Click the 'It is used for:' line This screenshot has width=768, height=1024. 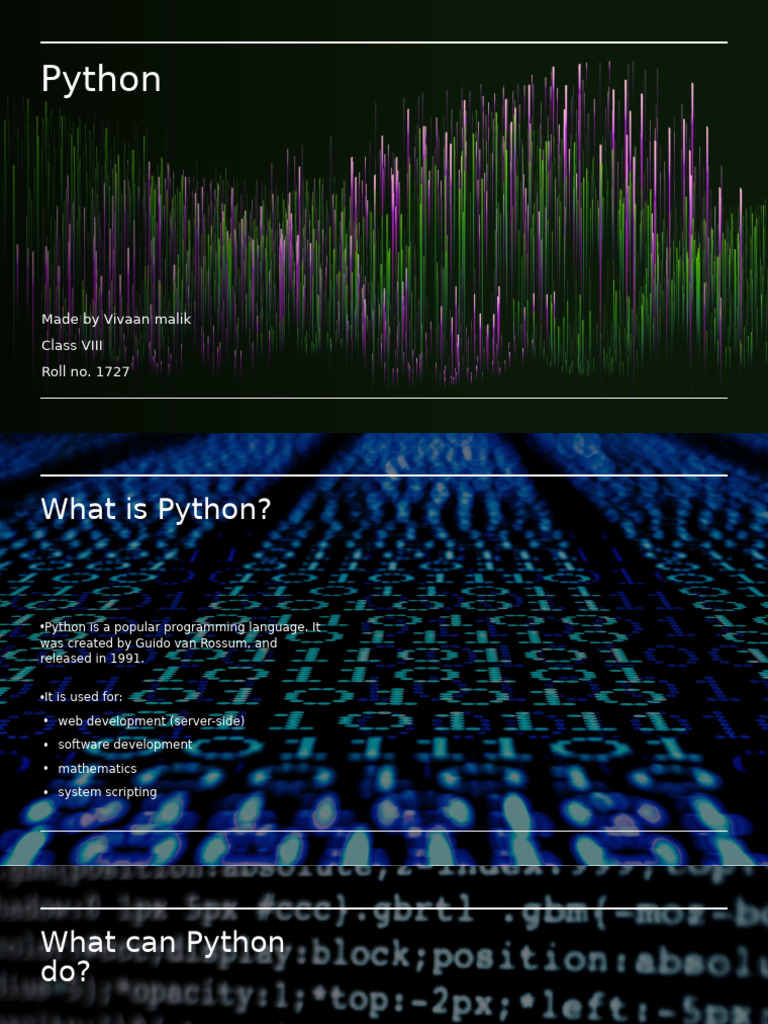click(x=82, y=697)
